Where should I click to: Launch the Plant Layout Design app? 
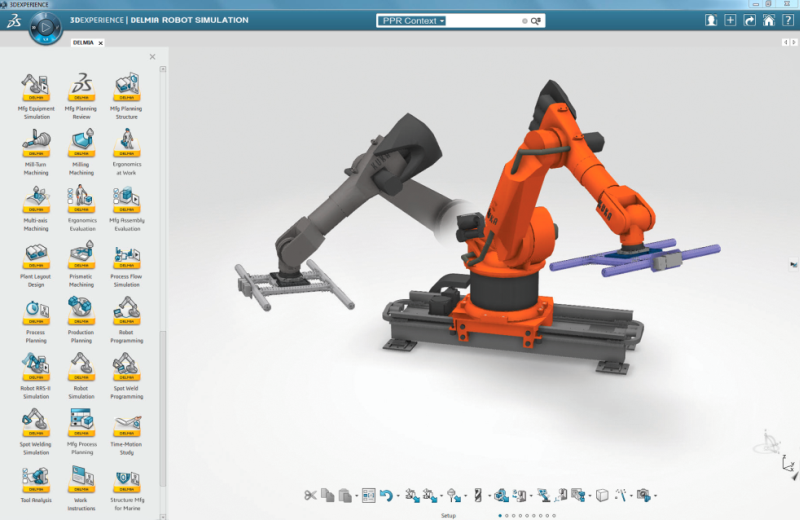pos(36,264)
